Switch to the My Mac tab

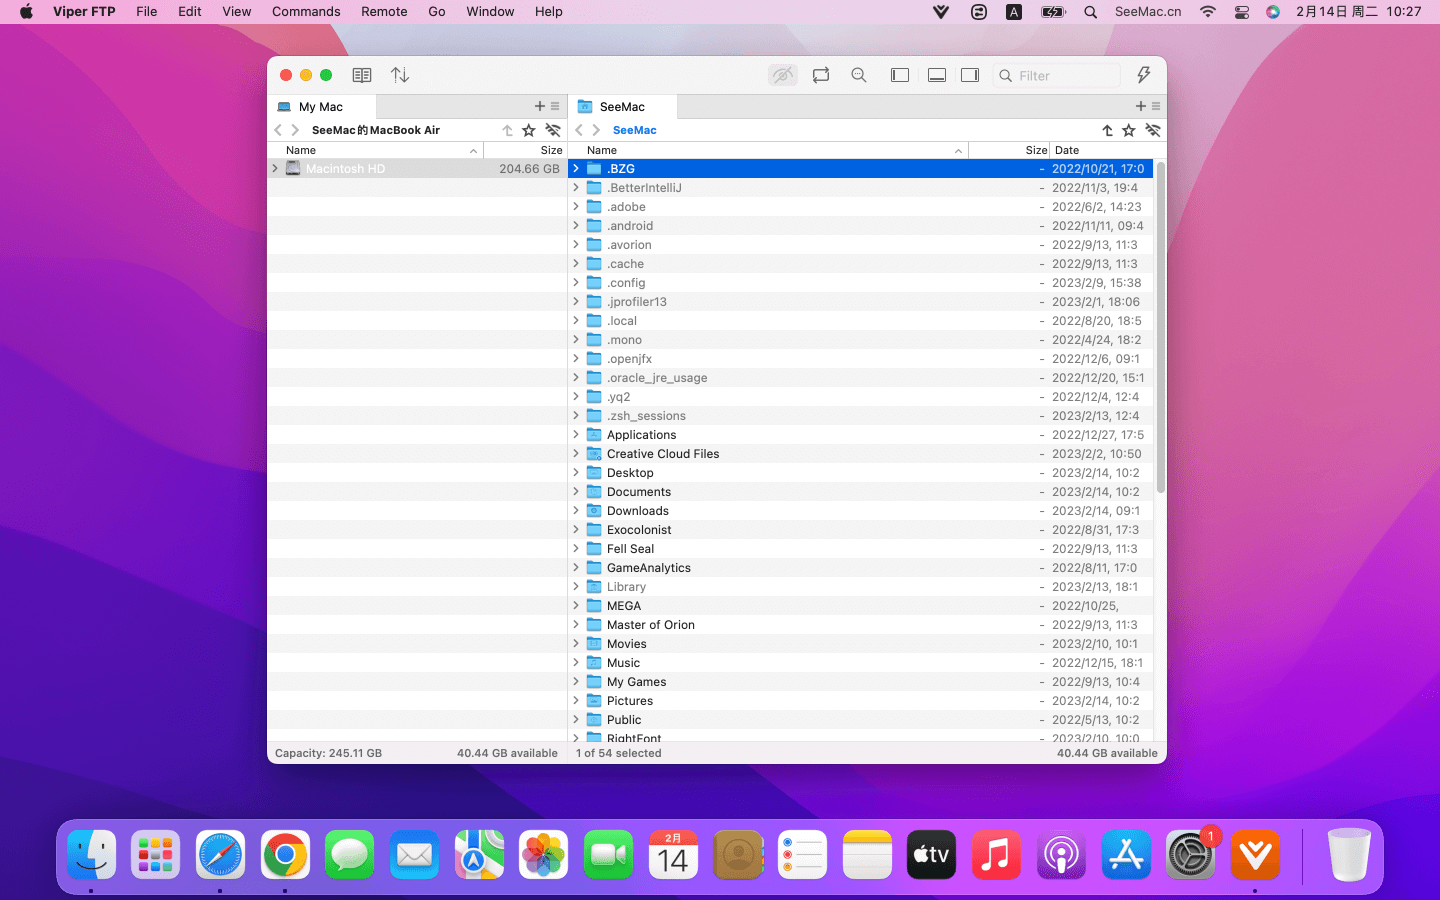pyautogui.click(x=321, y=107)
